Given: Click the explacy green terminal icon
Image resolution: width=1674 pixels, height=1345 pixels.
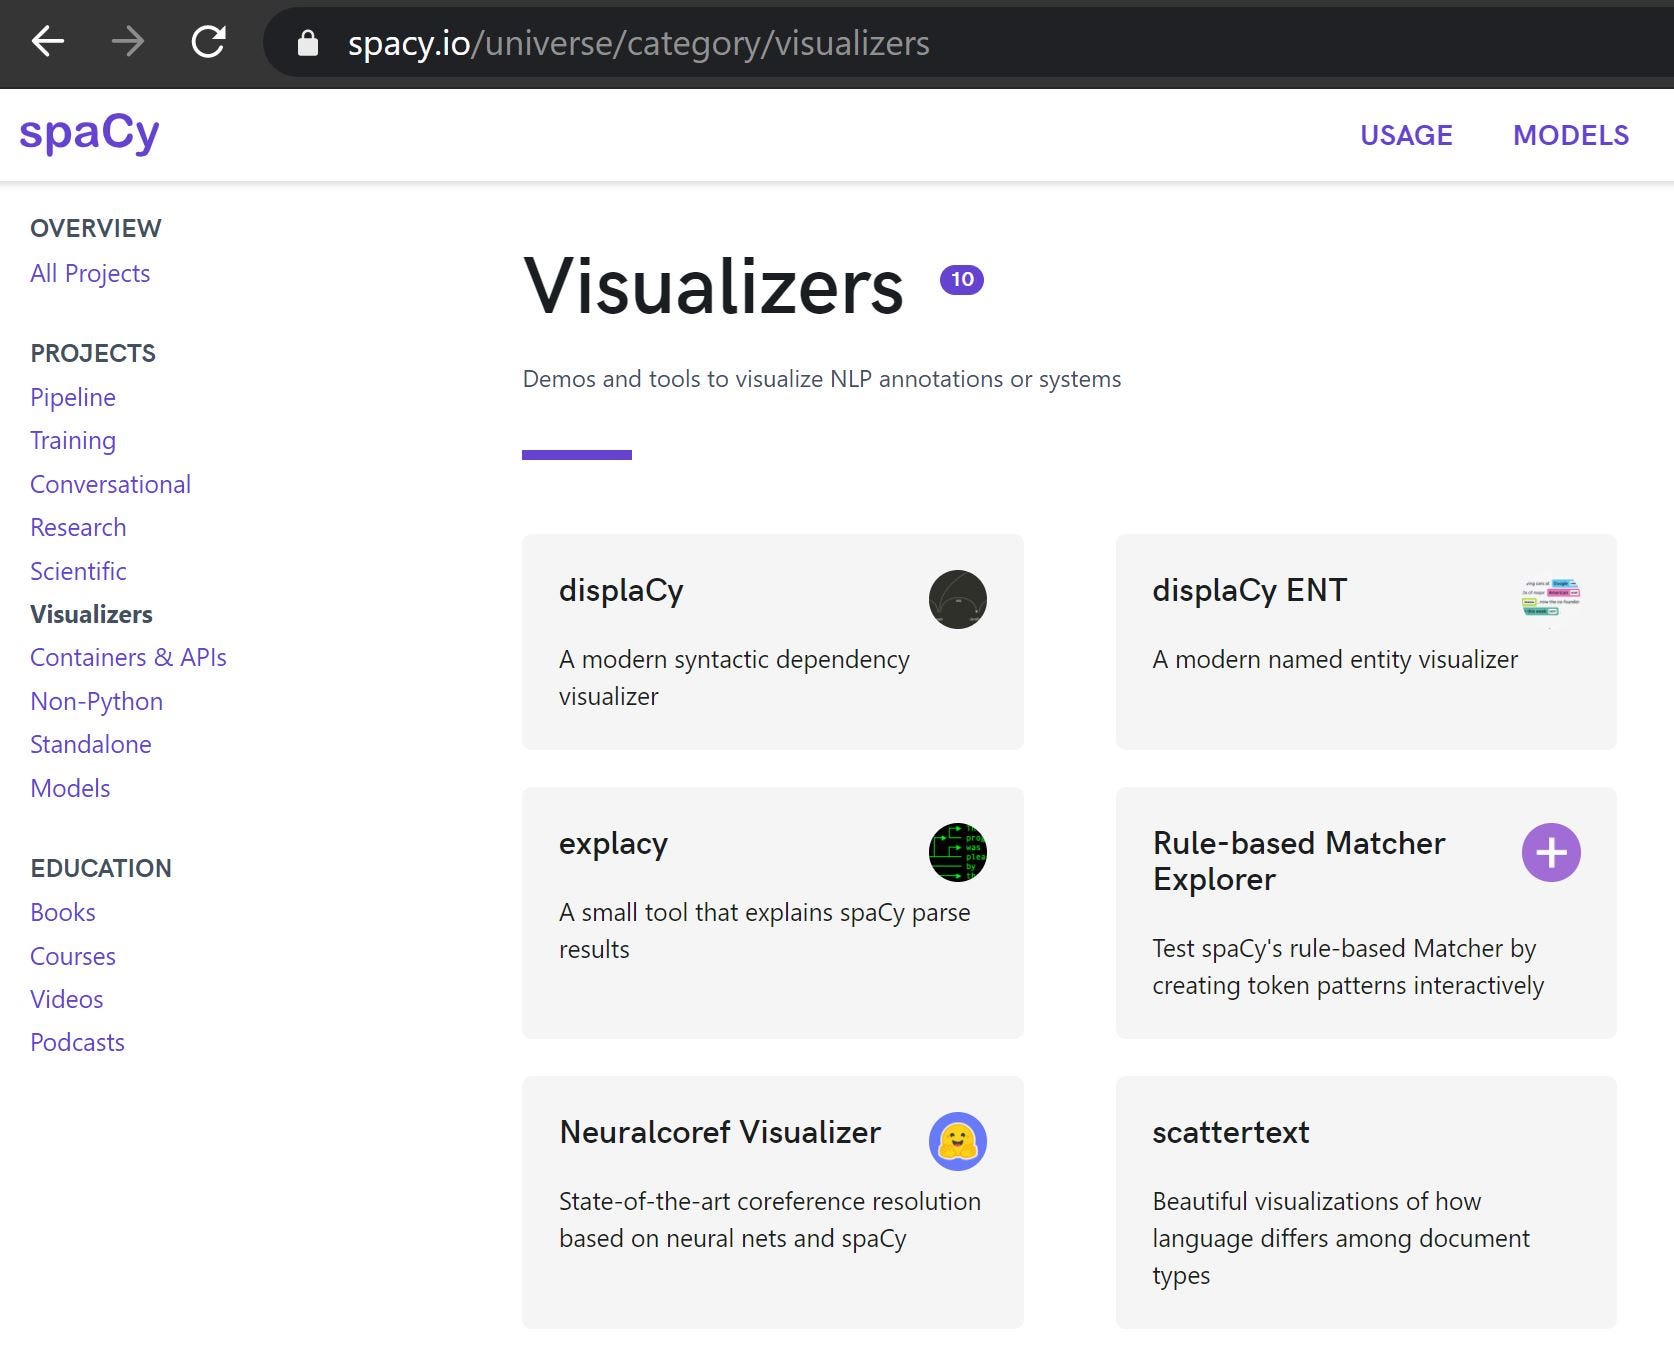Looking at the screenshot, I should [957, 852].
